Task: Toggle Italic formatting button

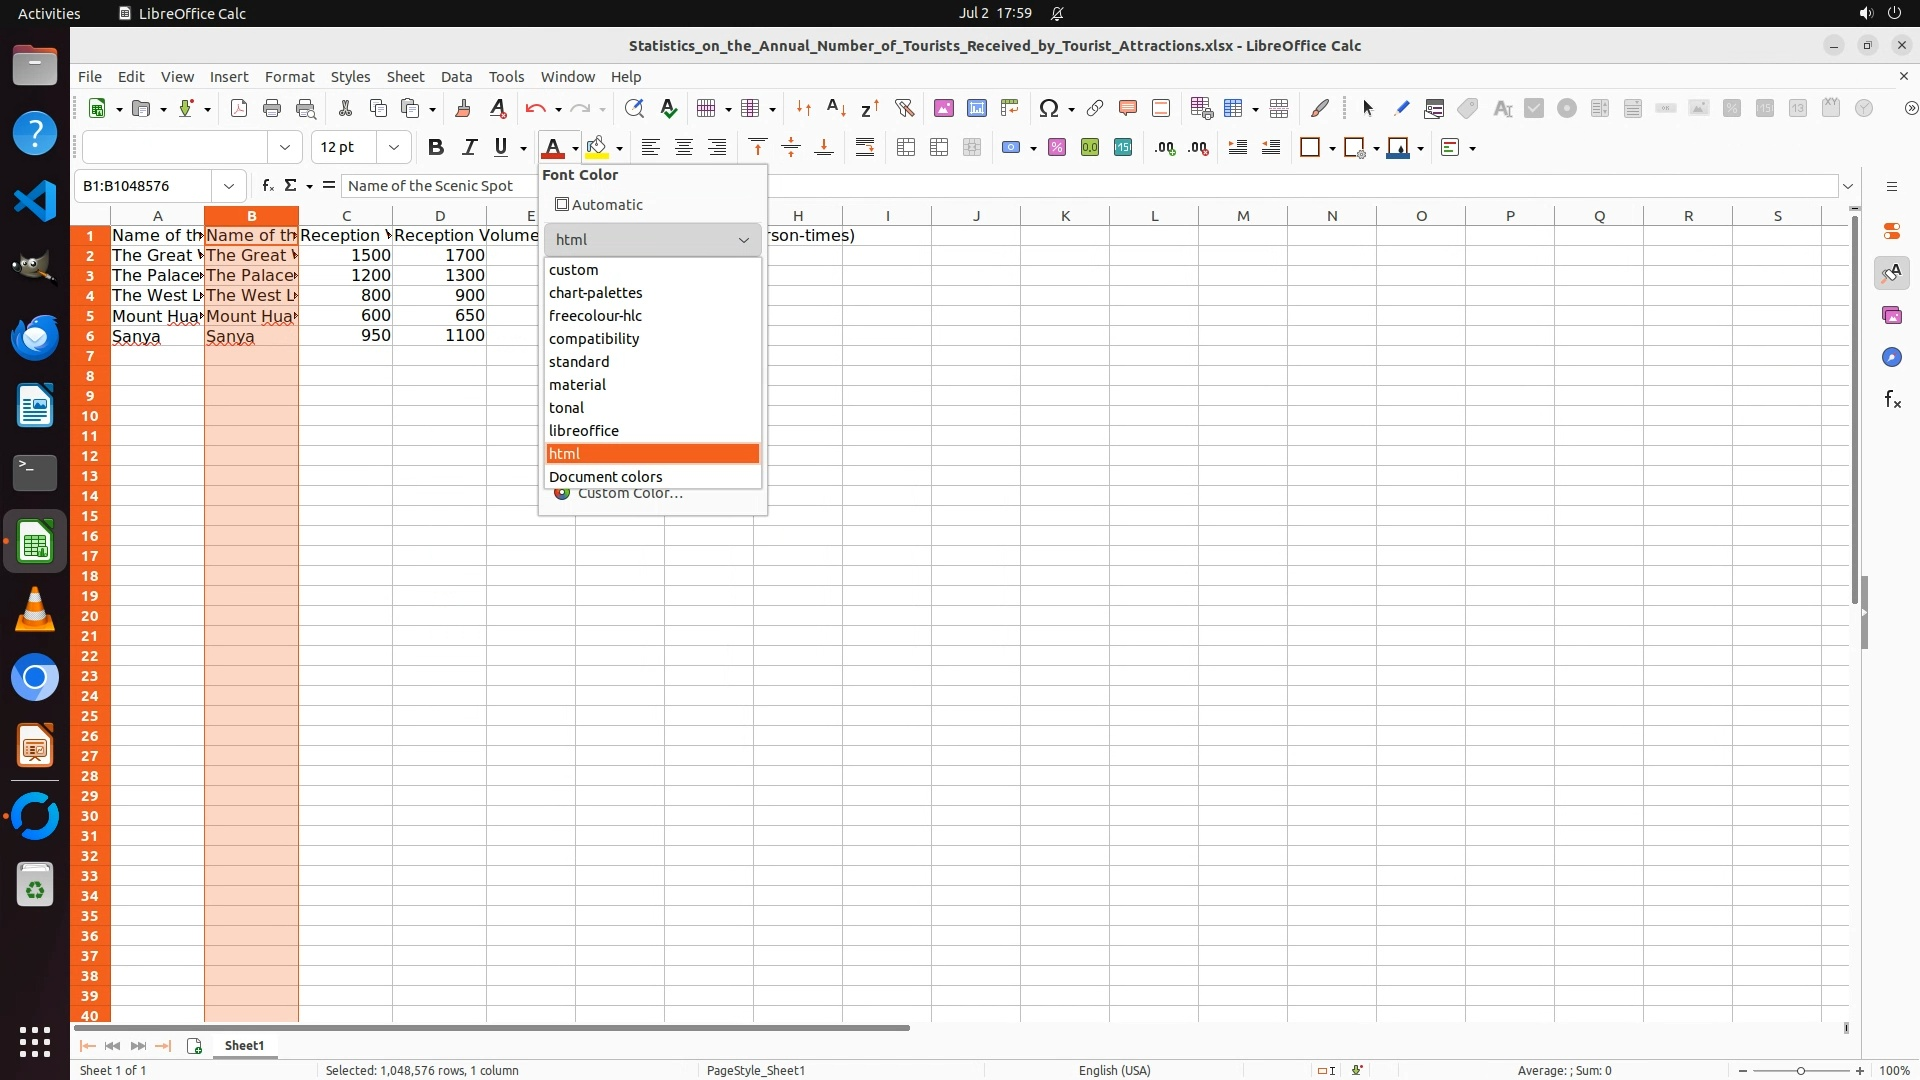Action: pos(469,148)
